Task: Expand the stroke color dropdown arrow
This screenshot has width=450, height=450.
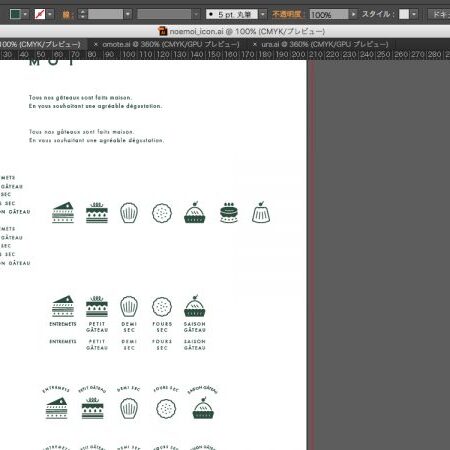Action: (50, 14)
